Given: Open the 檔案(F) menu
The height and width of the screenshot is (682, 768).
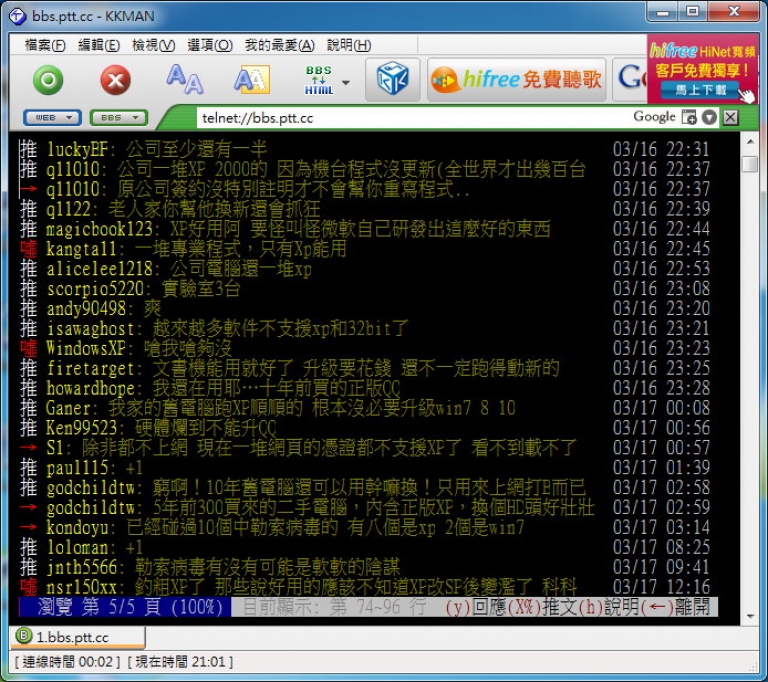Looking at the screenshot, I should 45,45.
